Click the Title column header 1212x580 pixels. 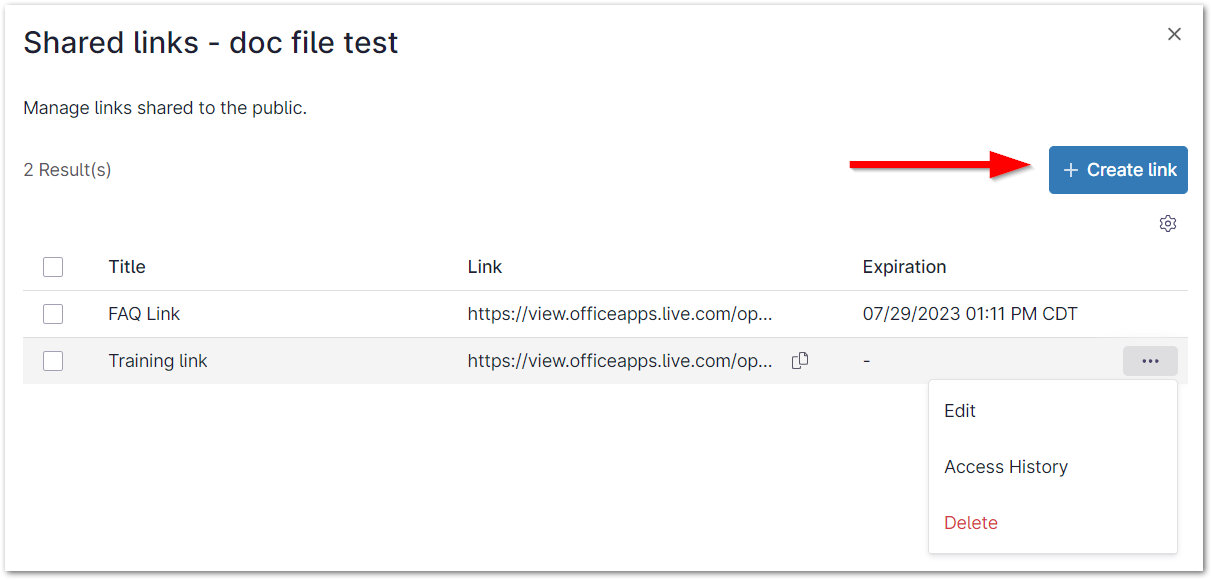coord(126,266)
